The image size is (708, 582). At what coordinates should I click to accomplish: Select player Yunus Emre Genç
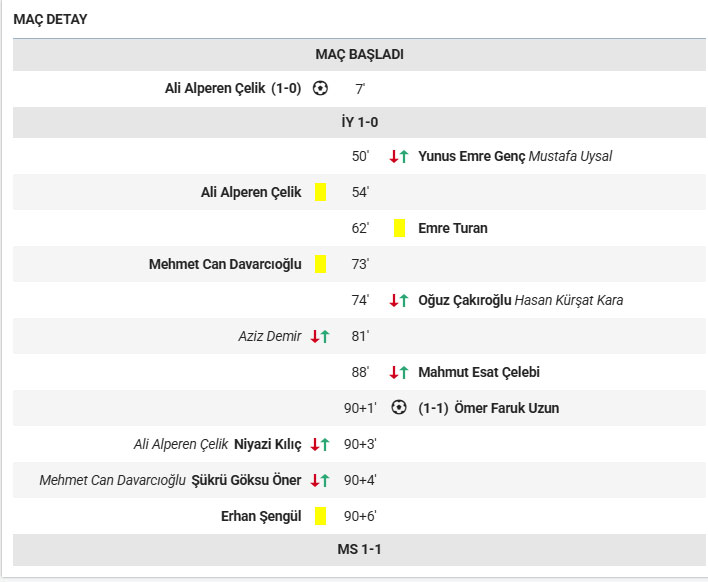[471, 156]
